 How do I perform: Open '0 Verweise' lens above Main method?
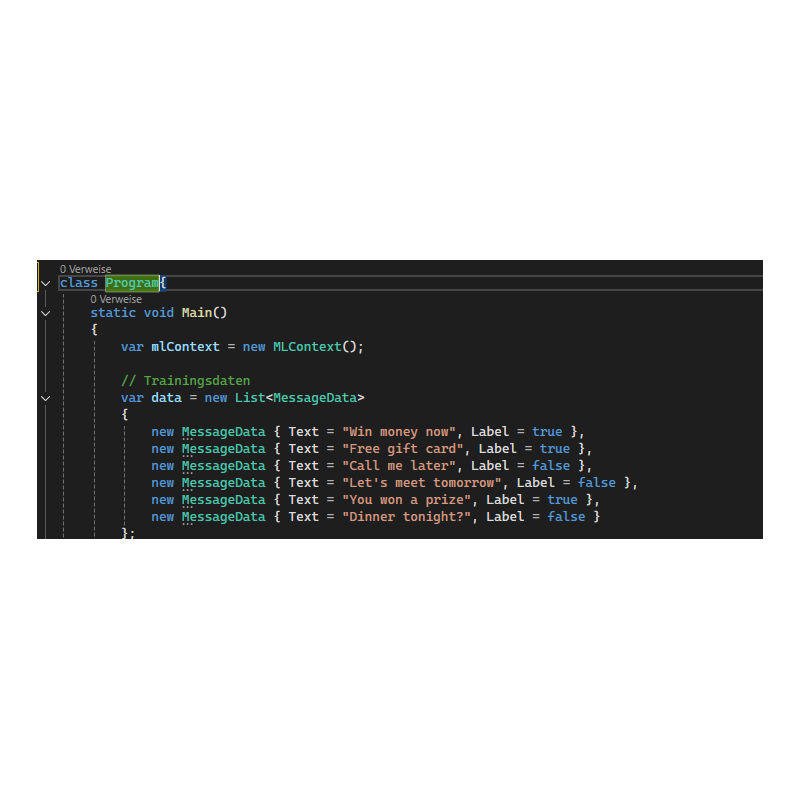(x=116, y=299)
